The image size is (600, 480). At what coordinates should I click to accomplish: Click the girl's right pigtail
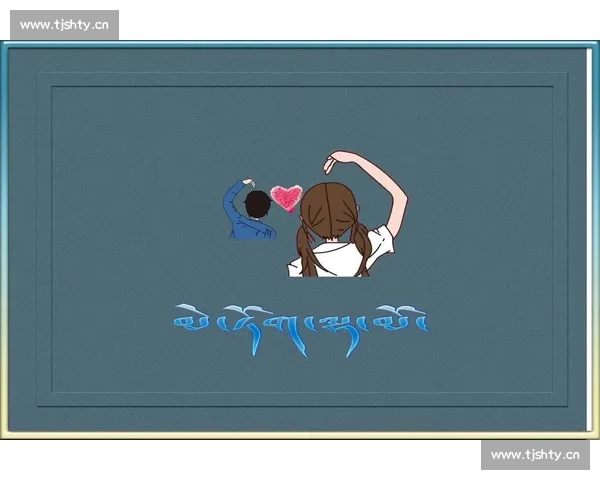(361, 250)
